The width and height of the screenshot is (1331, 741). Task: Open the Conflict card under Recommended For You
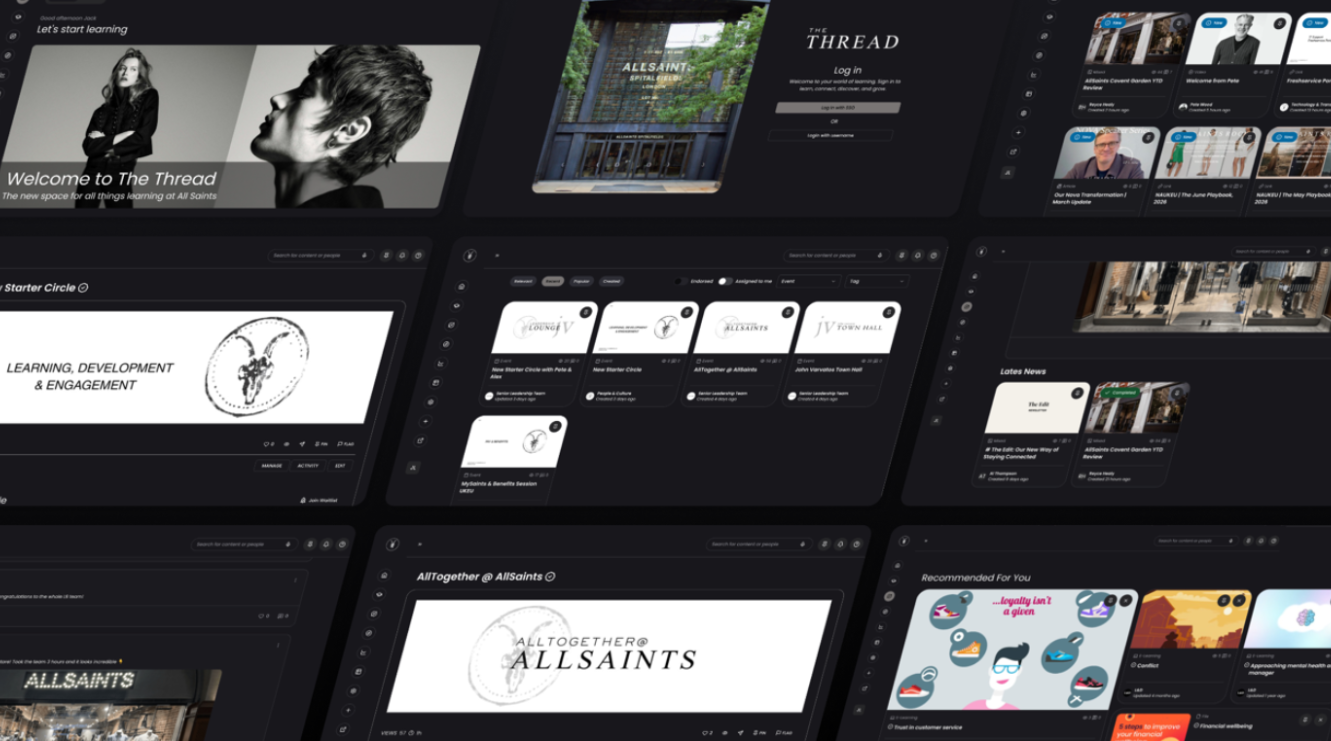coord(1183,647)
